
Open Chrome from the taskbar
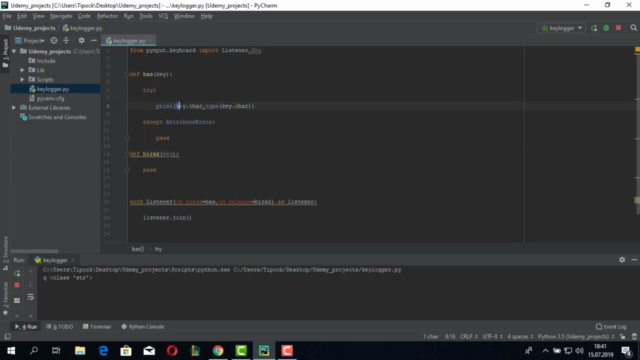coord(218,351)
